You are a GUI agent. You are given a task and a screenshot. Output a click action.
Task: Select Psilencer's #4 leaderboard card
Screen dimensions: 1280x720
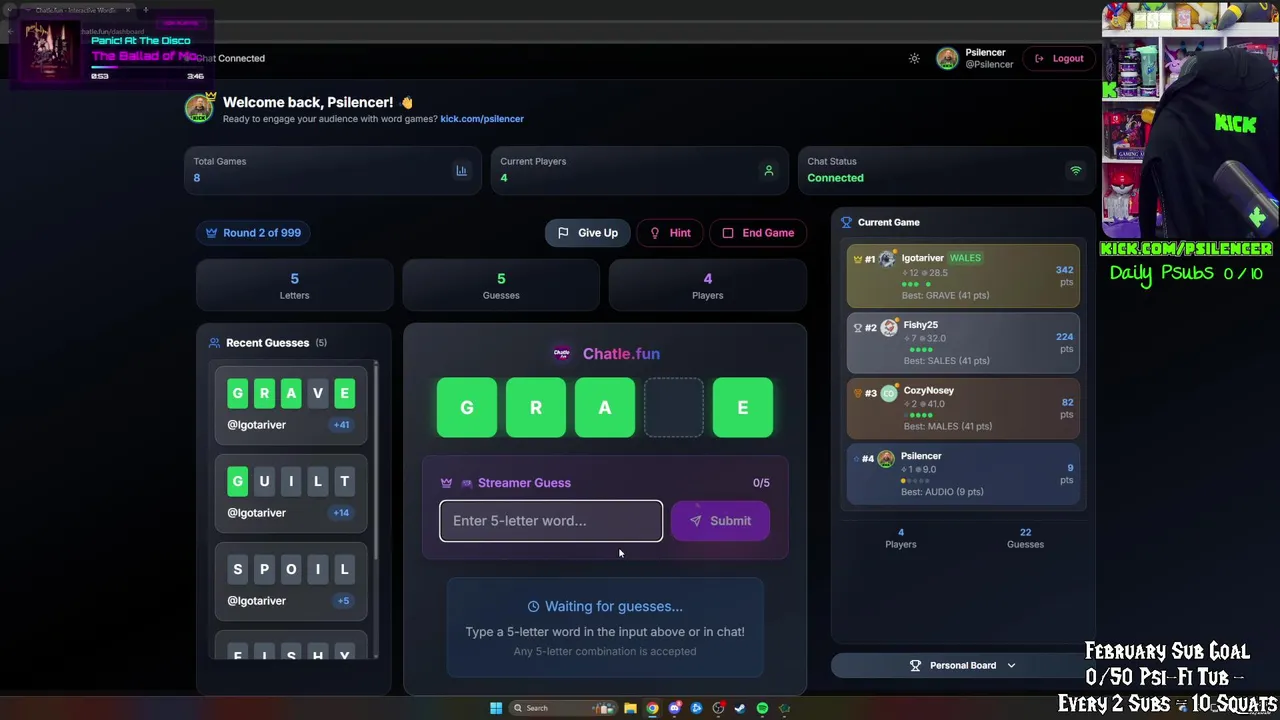point(963,474)
